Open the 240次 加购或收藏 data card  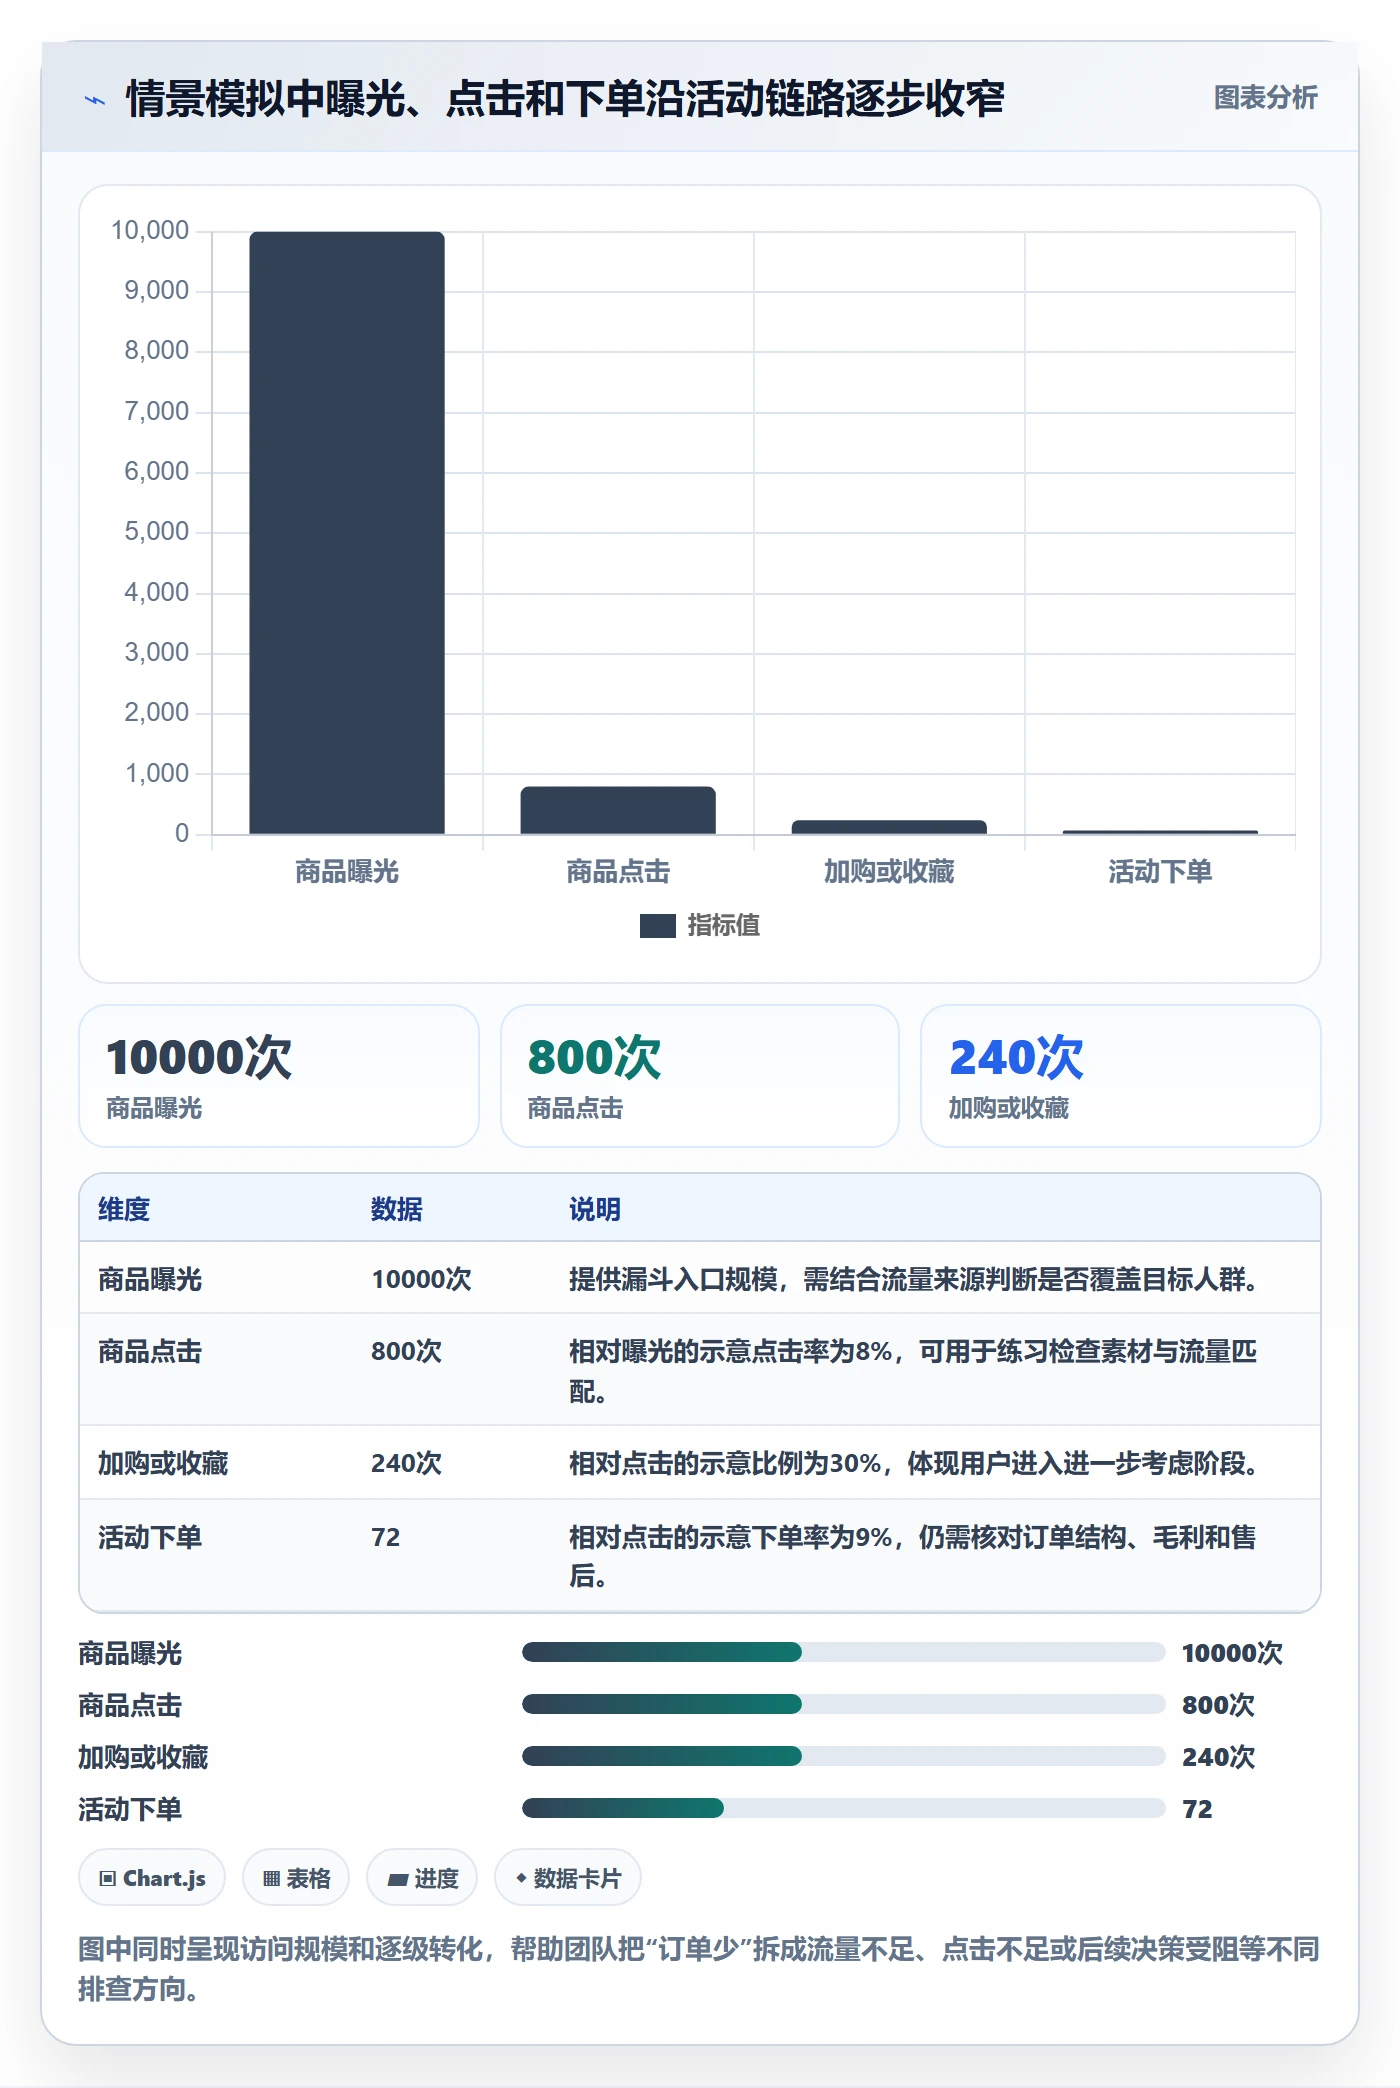(x=1121, y=1076)
